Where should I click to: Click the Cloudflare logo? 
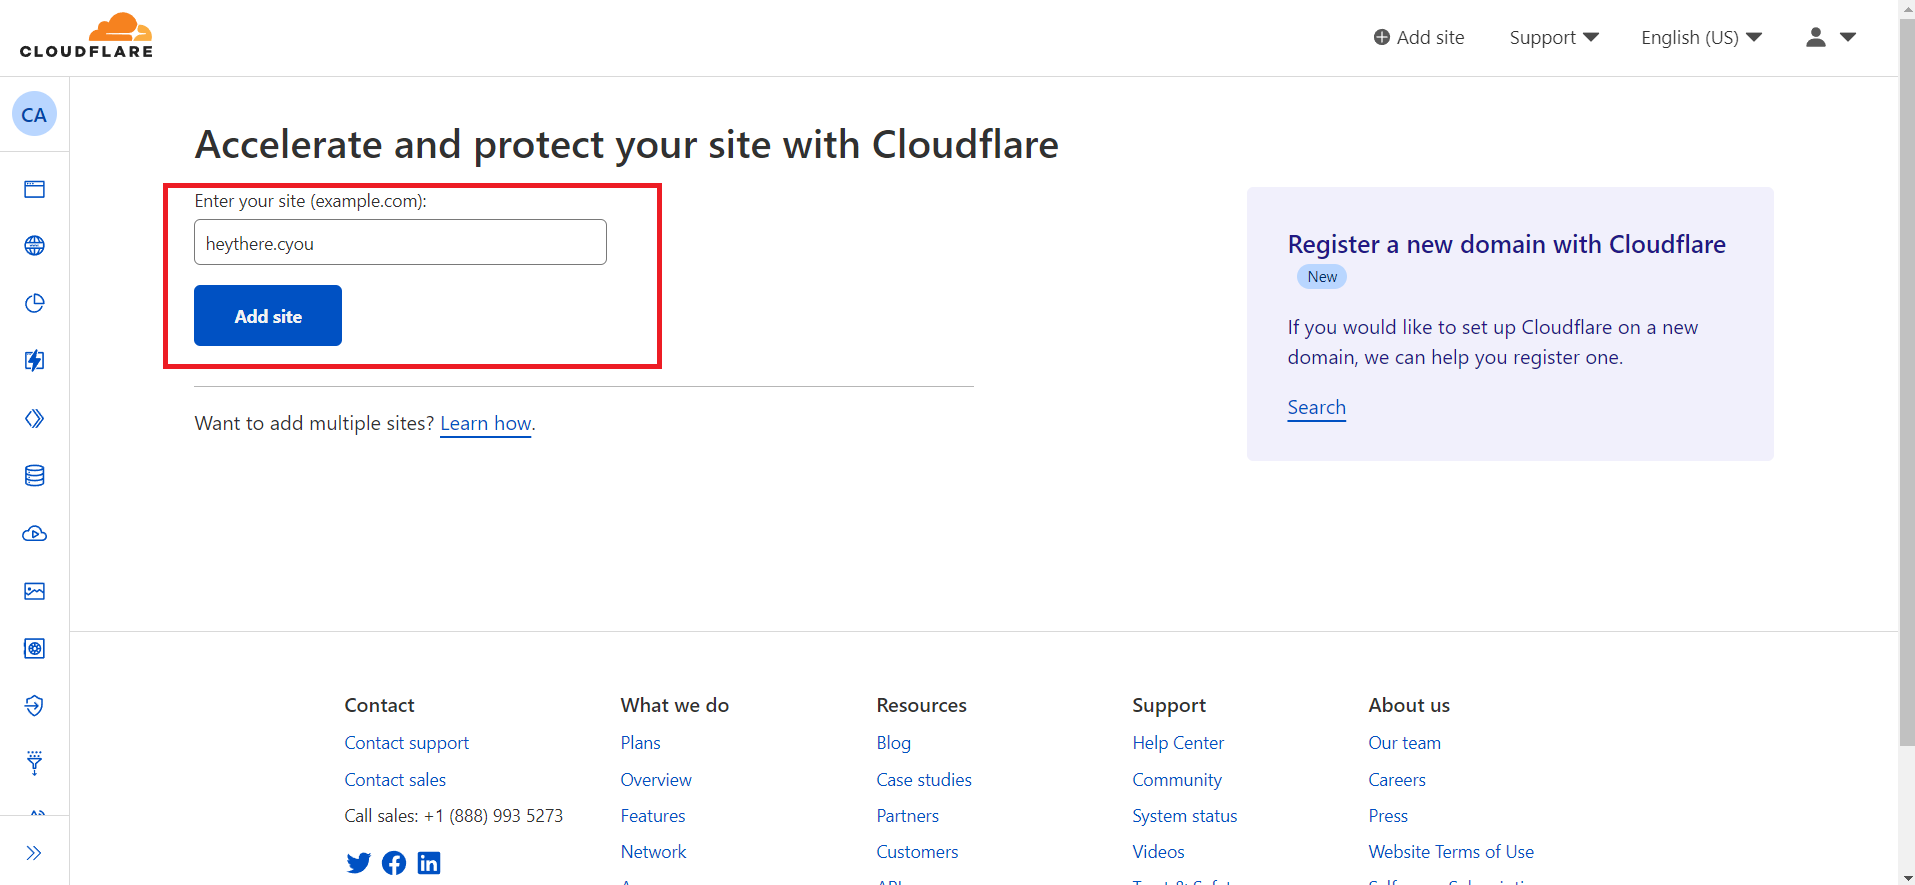(86, 36)
